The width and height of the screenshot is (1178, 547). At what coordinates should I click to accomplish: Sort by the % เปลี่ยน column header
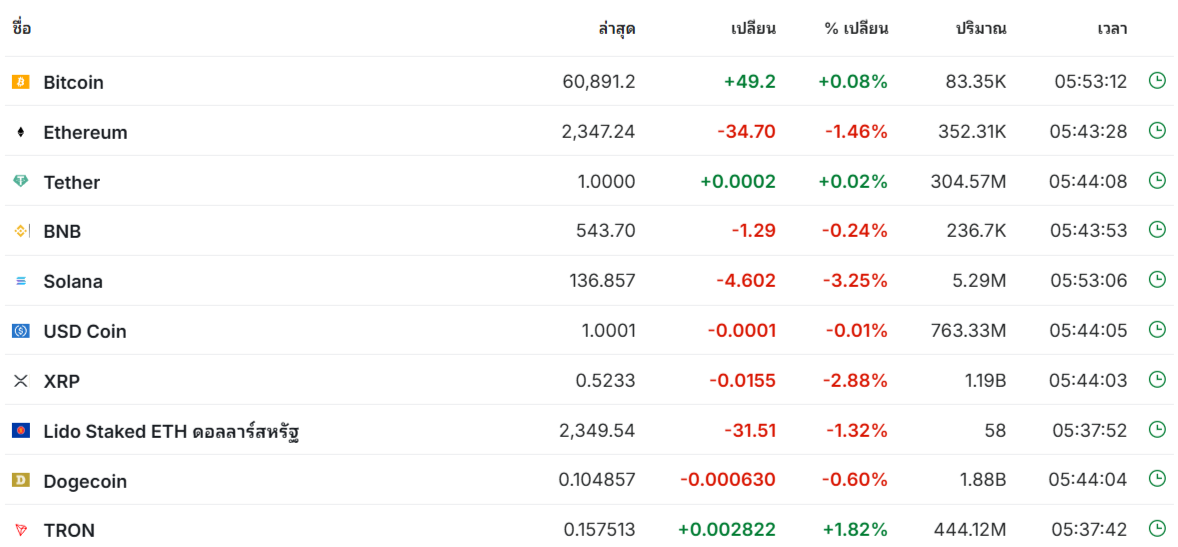pyautogui.click(x=856, y=29)
